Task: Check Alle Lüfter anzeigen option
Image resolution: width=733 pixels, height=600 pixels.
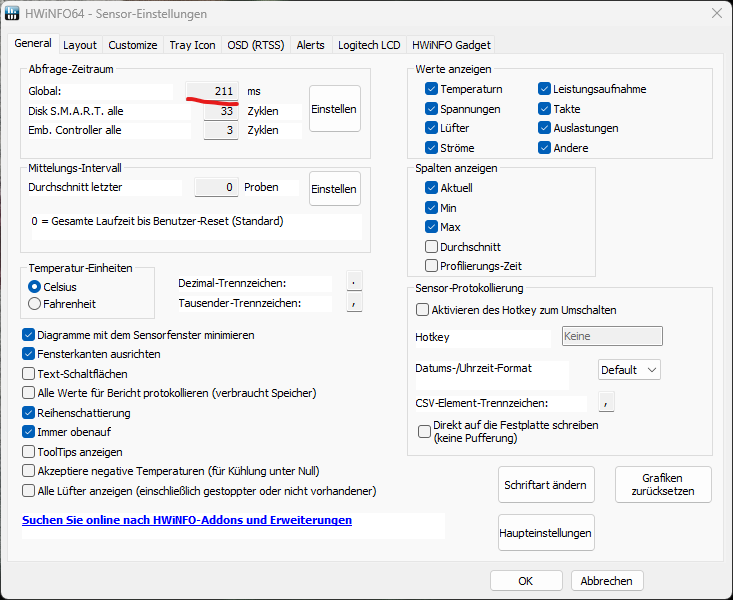Action: [x=29, y=491]
